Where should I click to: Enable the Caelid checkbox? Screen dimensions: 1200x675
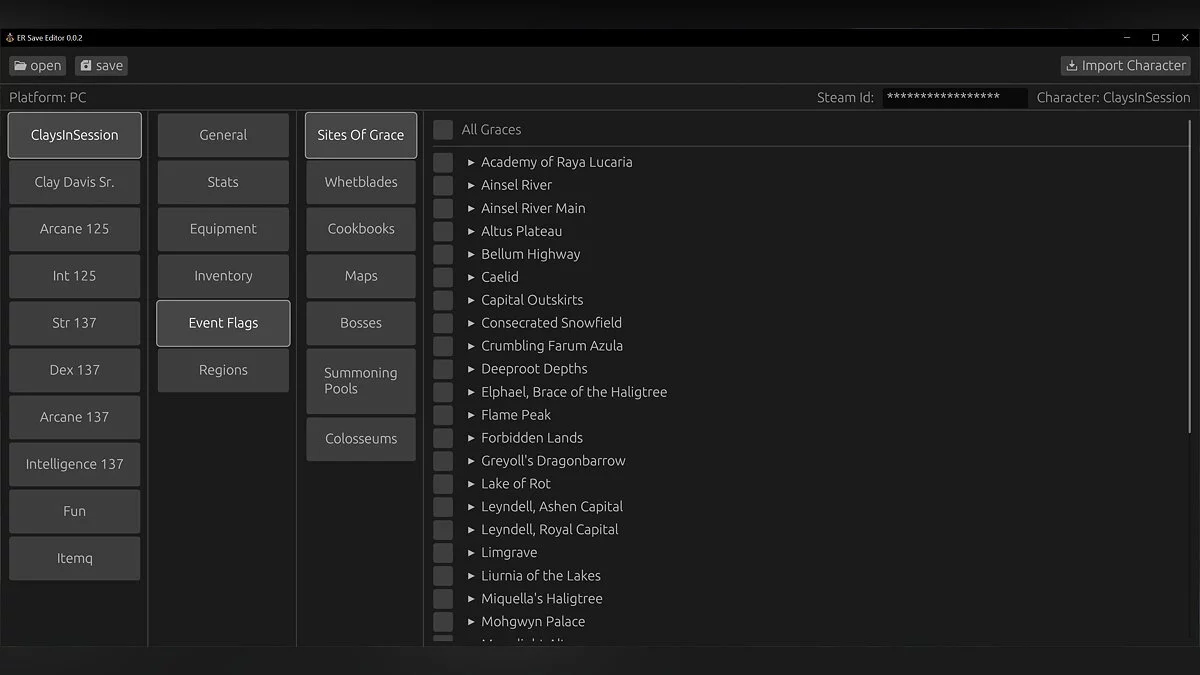pyautogui.click(x=441, y=276)
